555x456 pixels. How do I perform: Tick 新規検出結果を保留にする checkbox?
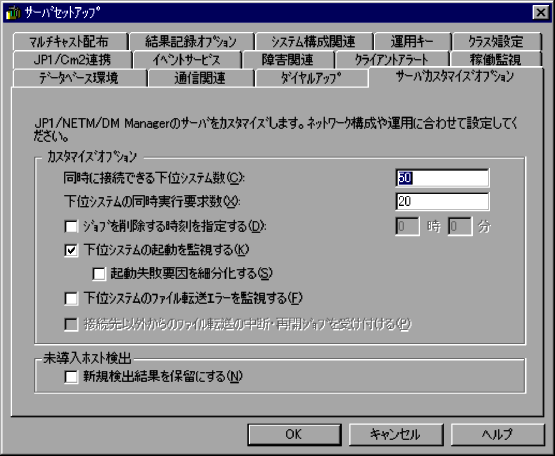71,377
